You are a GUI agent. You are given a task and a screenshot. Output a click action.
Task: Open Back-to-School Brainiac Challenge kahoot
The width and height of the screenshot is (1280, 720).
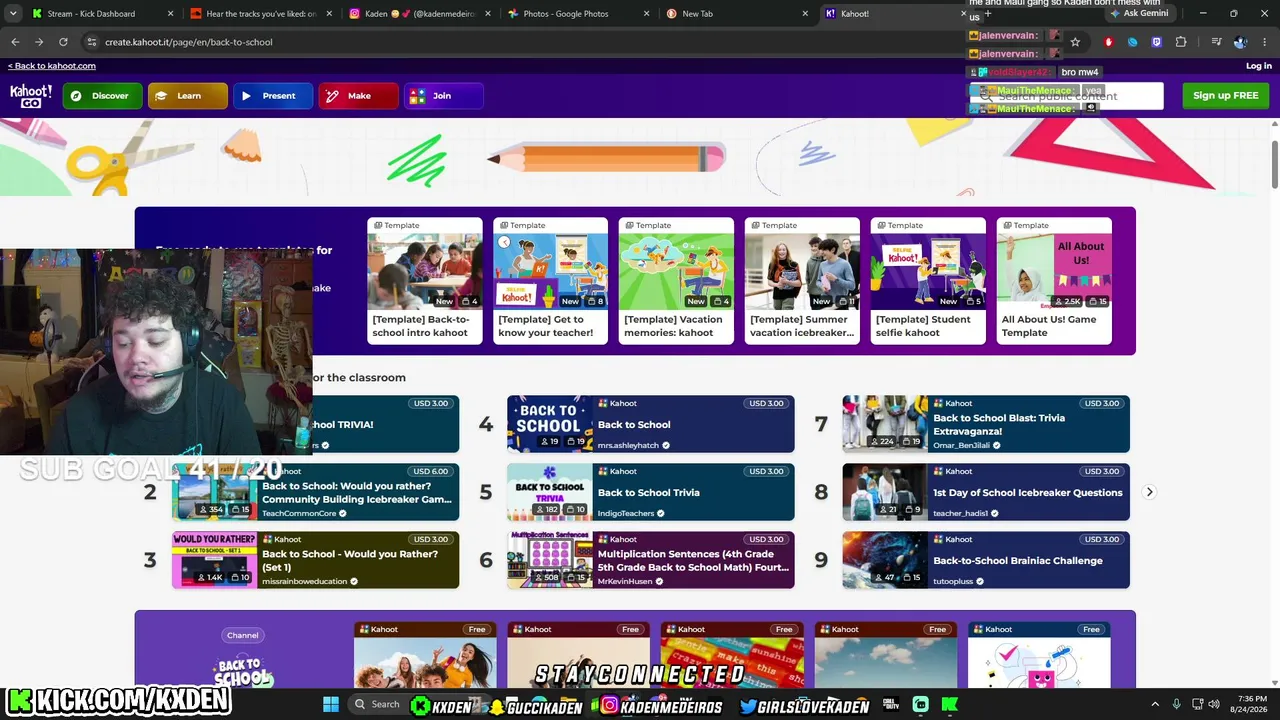986,560
